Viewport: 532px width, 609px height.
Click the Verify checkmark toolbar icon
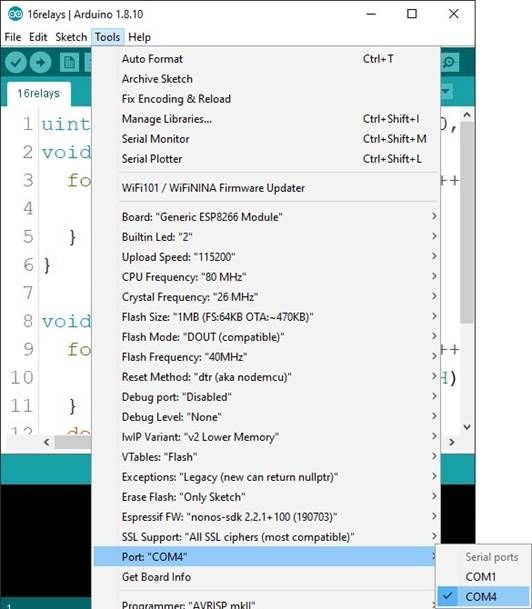click(x=16, y=62)
